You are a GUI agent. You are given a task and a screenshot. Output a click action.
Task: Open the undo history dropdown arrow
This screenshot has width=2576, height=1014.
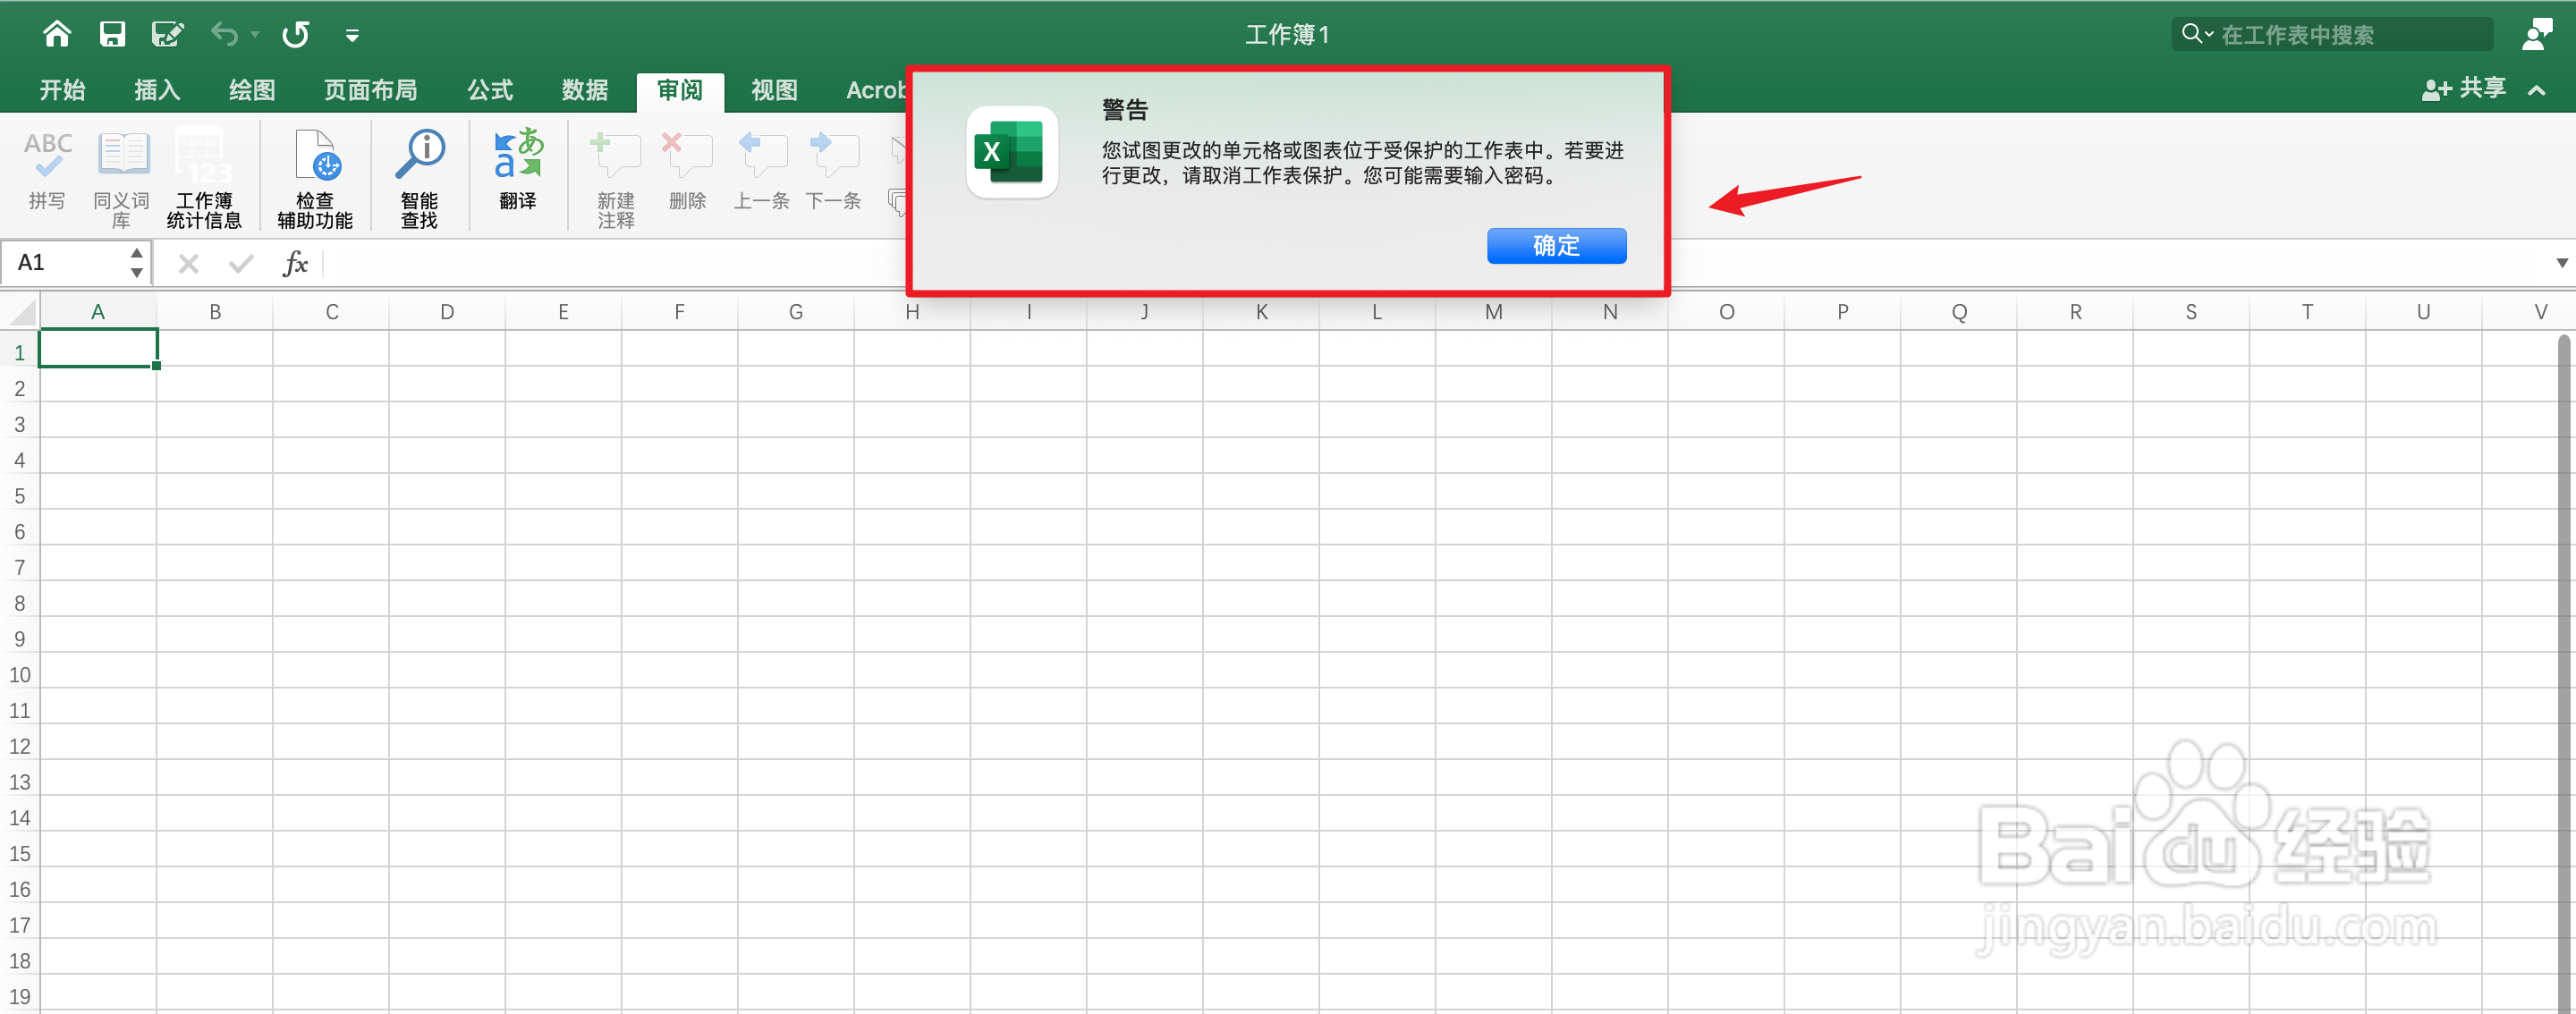pos(255,35)
